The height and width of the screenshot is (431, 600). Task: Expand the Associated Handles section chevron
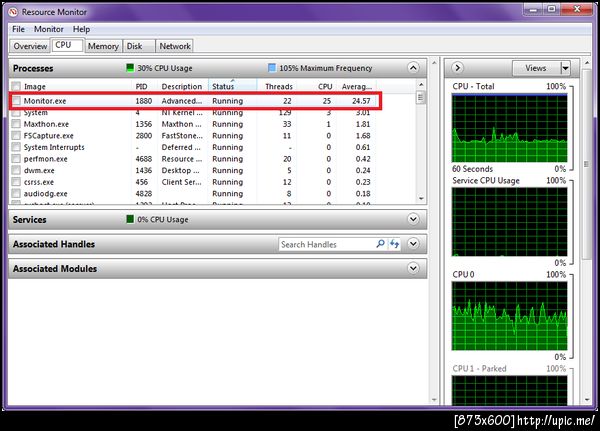[413, 244]
